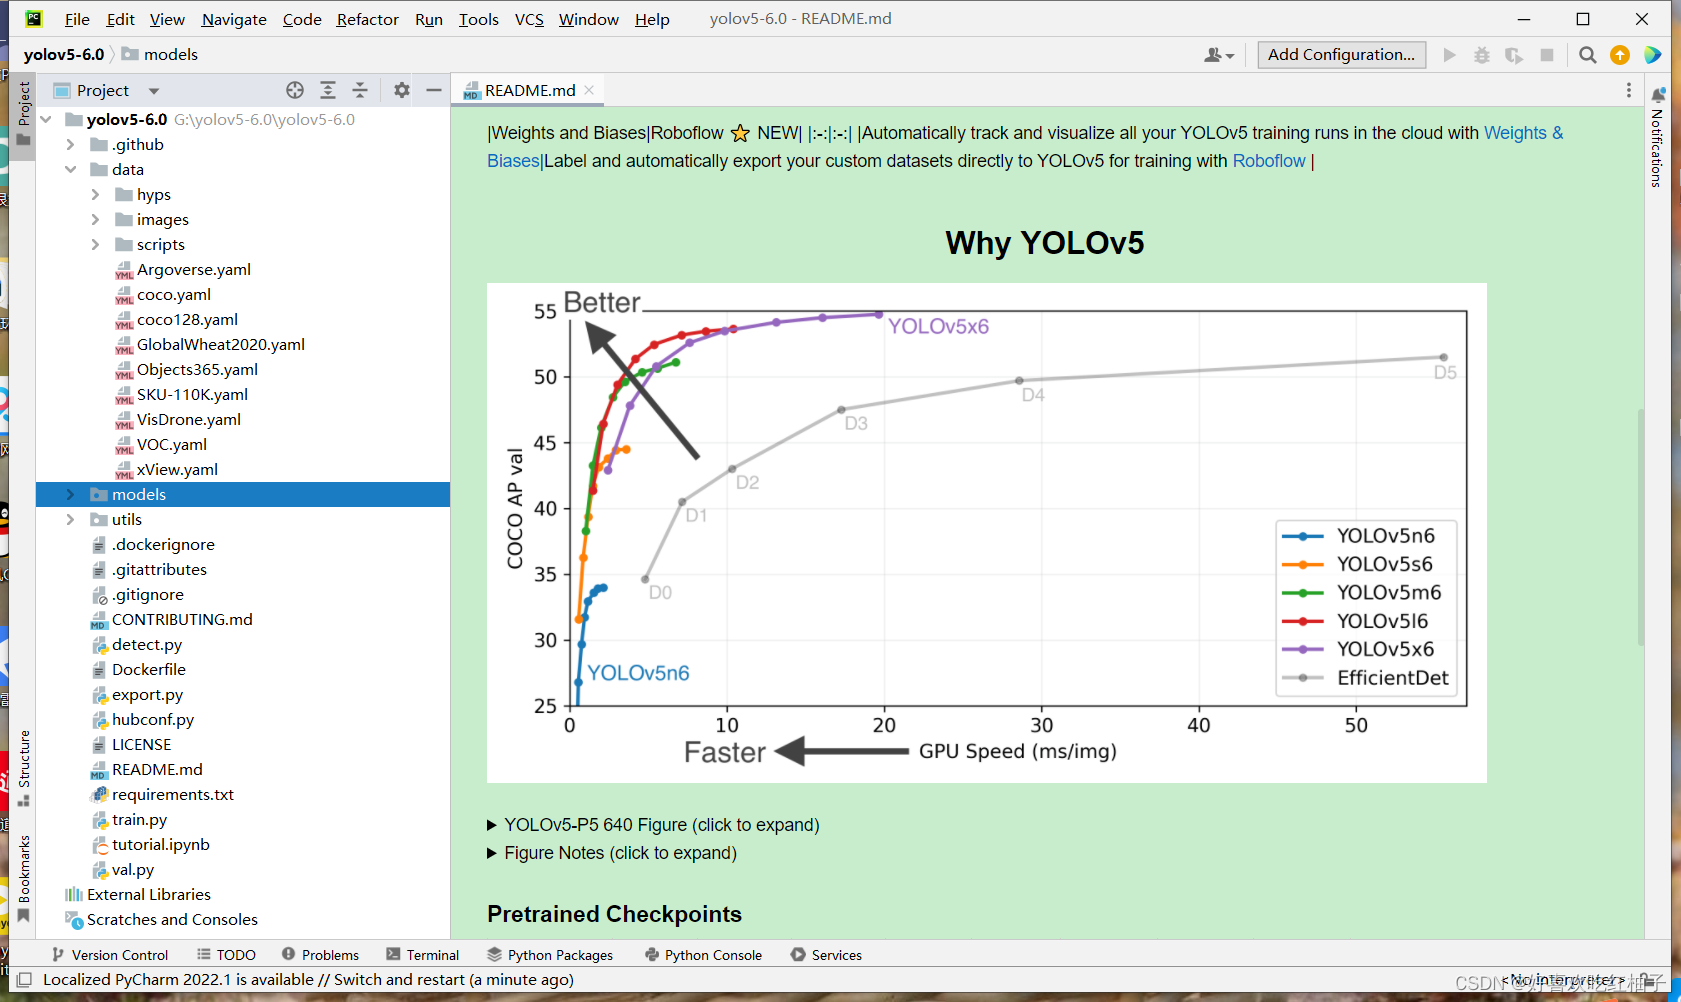Open the VCS menu
Screen dimensions: 1681x1002
(x=529, y=19)
